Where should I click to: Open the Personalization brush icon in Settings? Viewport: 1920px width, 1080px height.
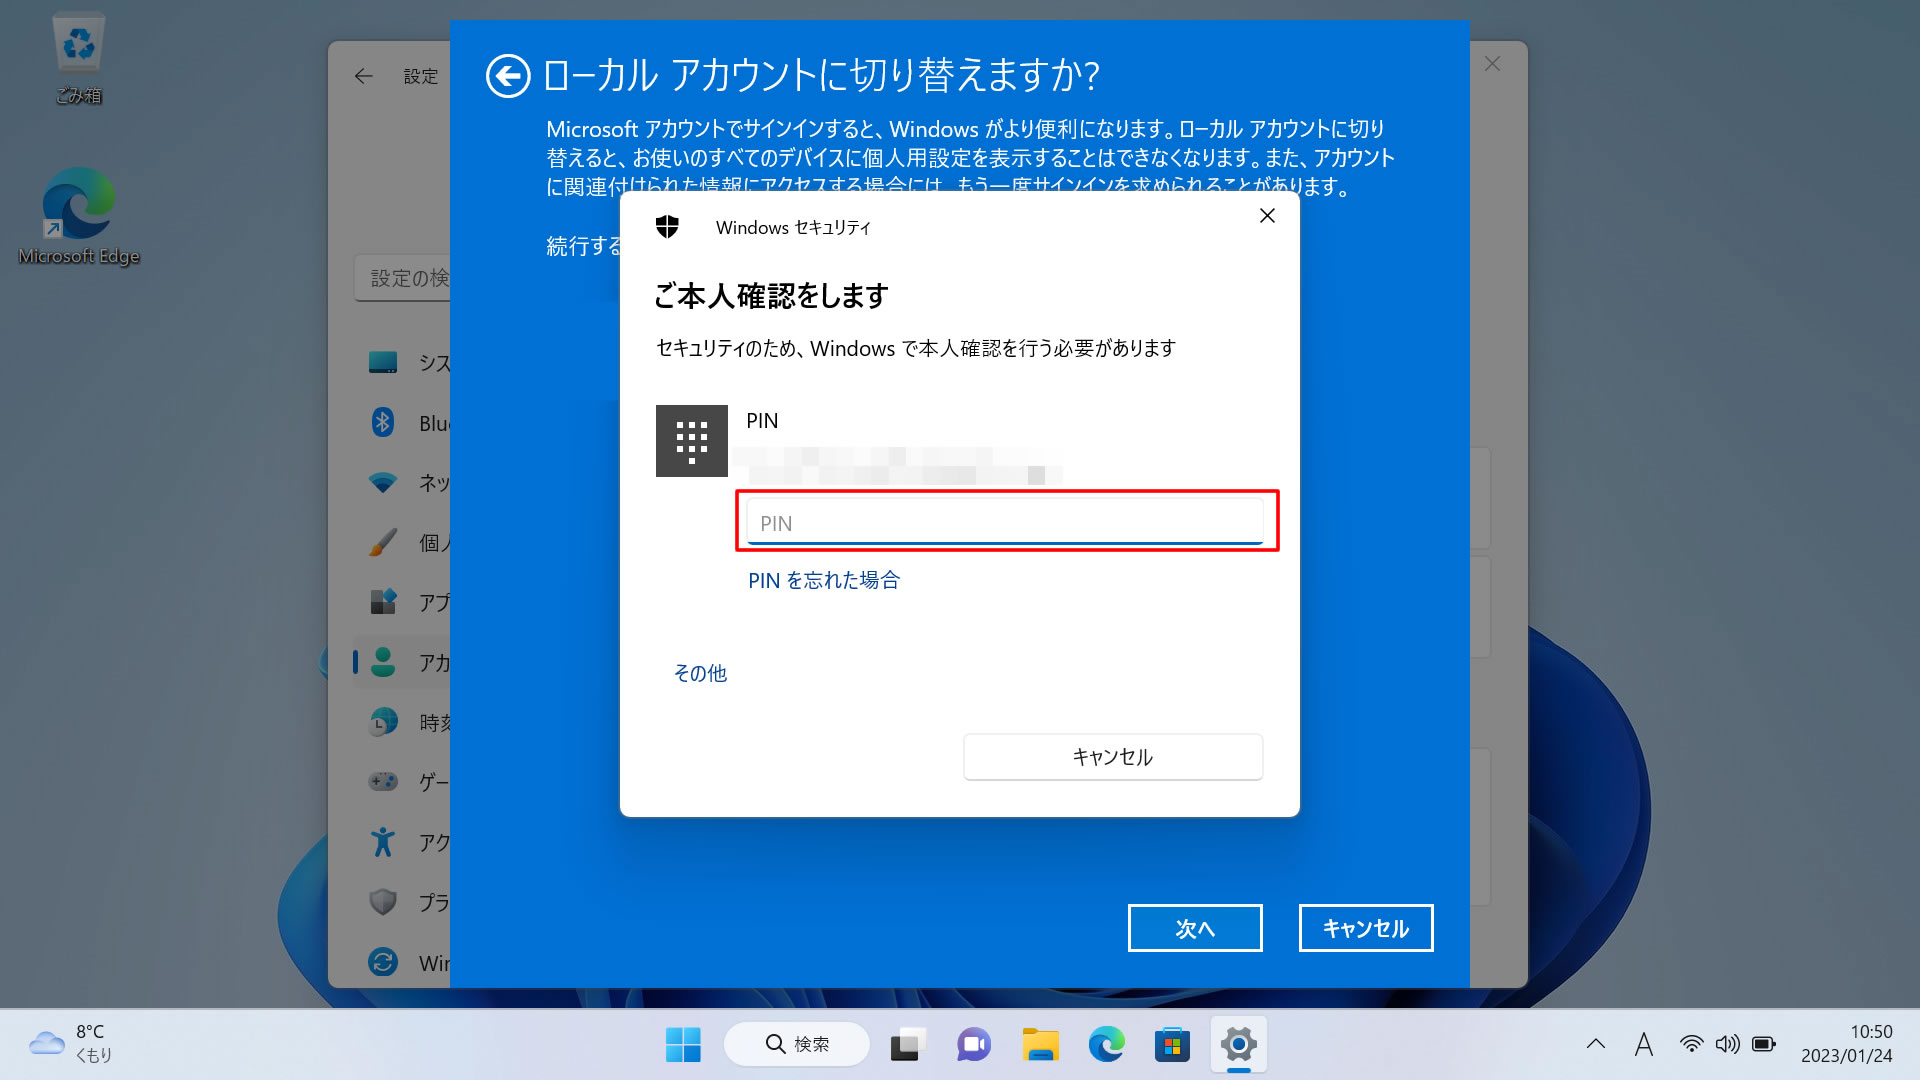[x=383, y=542]
